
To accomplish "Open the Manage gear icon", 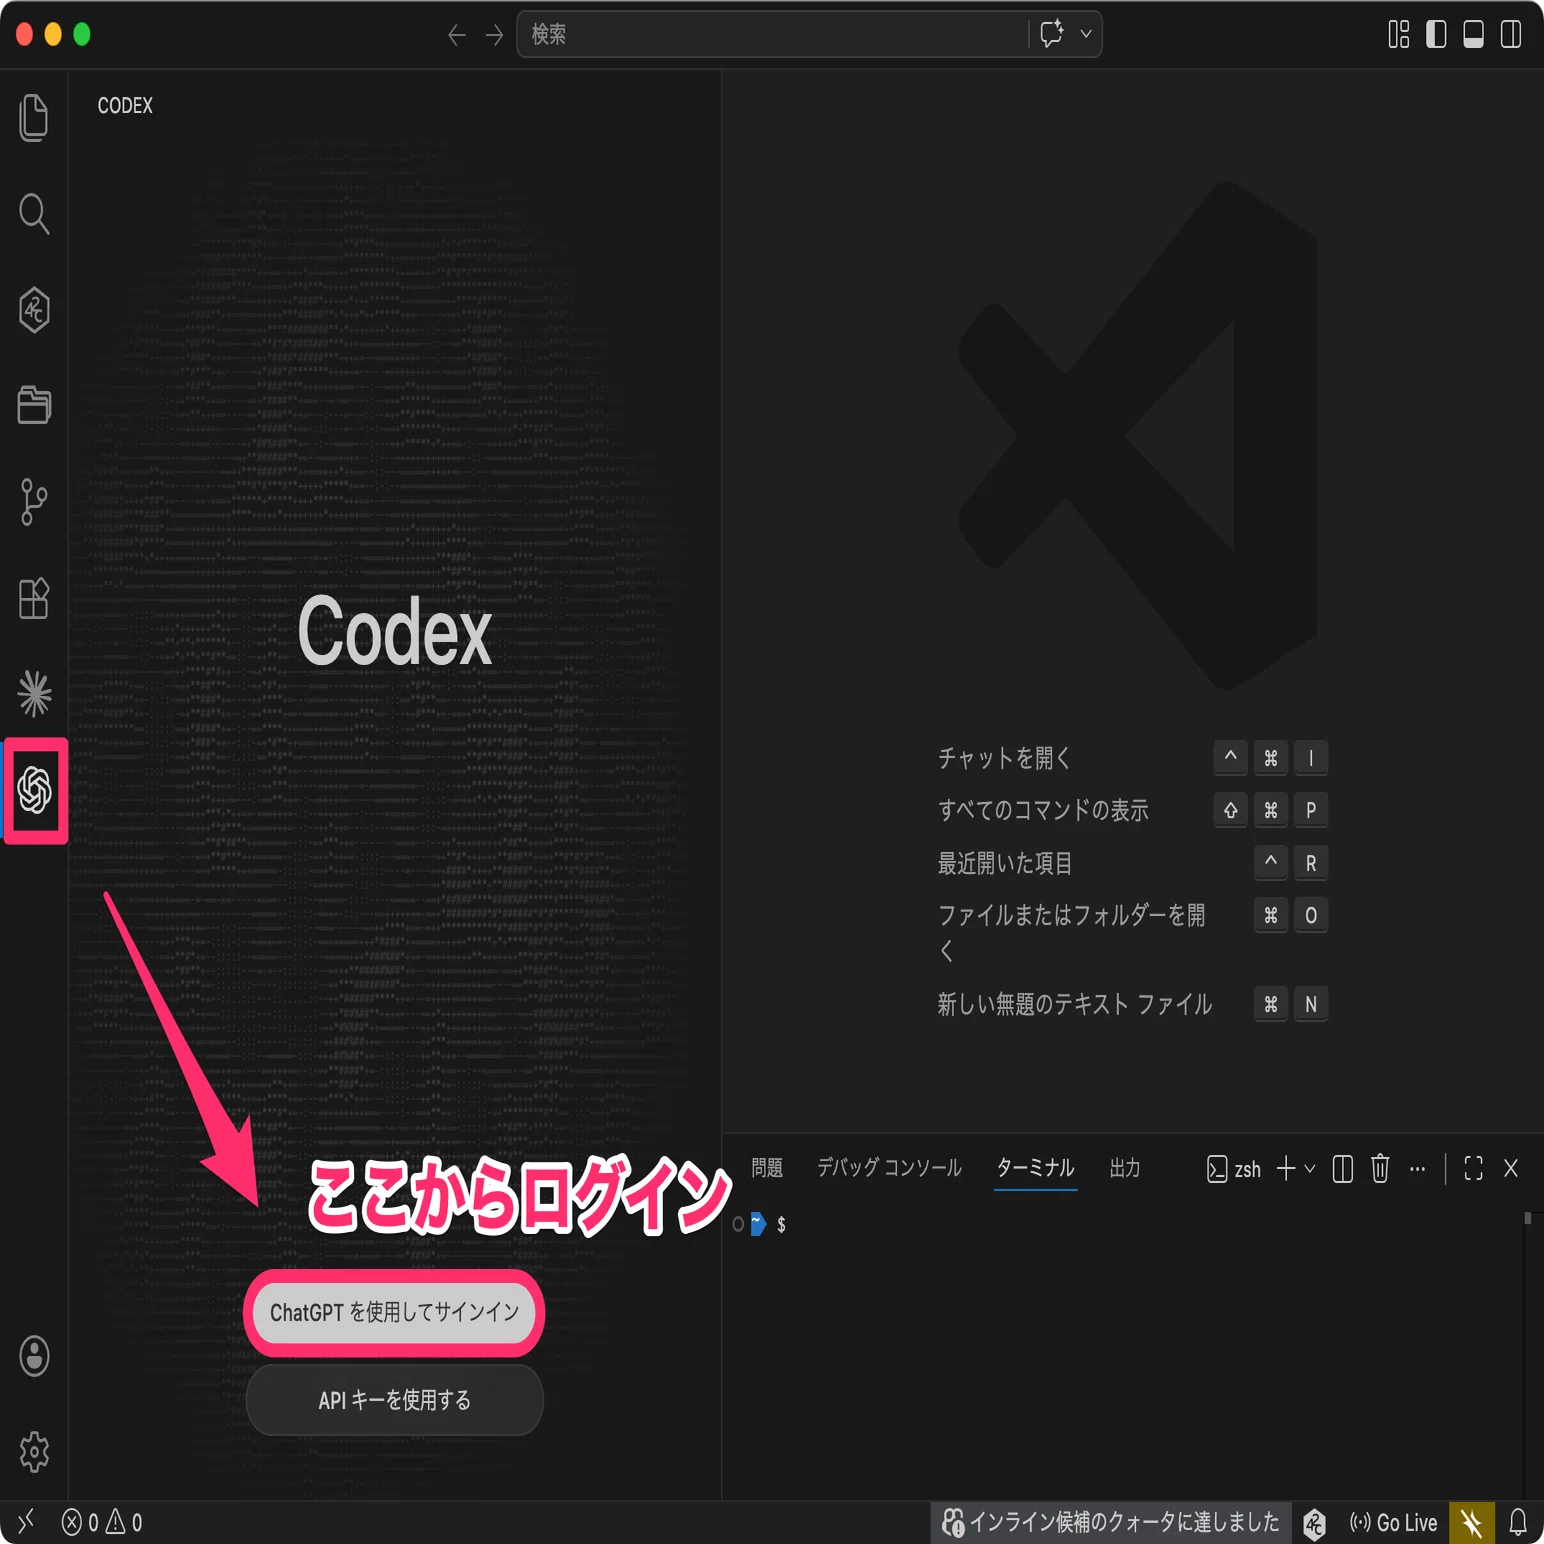I will (x=34, y=1452).
